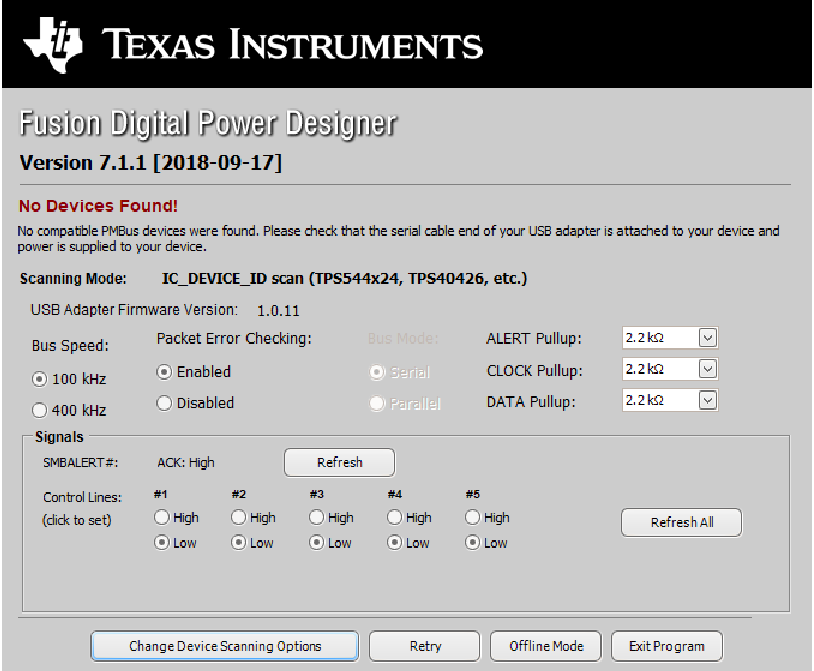814x671 pixels.
Task: Click the 'CLOCK Pullup:' label
Action: tap(534, 371)
